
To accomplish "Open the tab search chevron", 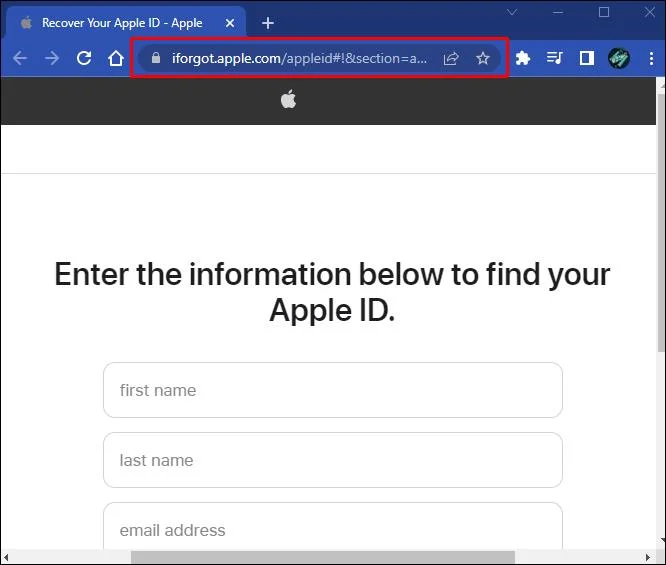I will (x=512, y=12).
